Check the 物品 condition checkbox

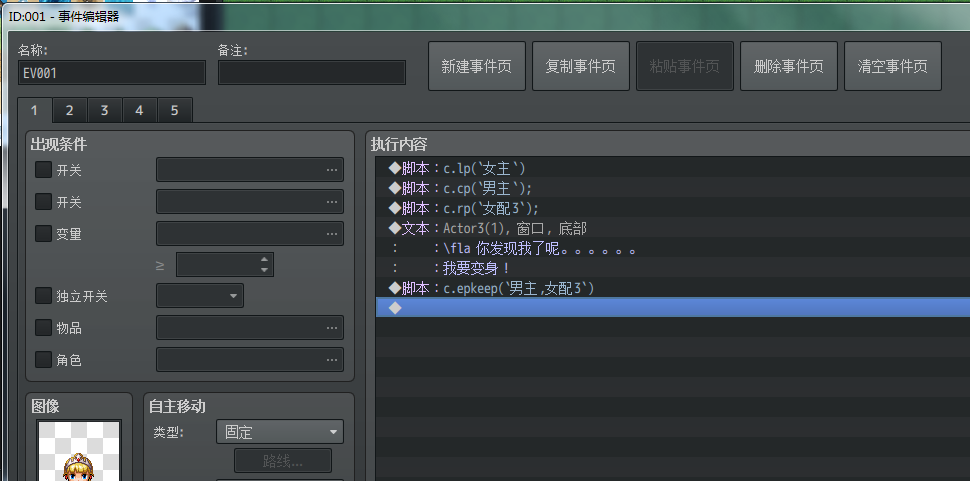43,327
